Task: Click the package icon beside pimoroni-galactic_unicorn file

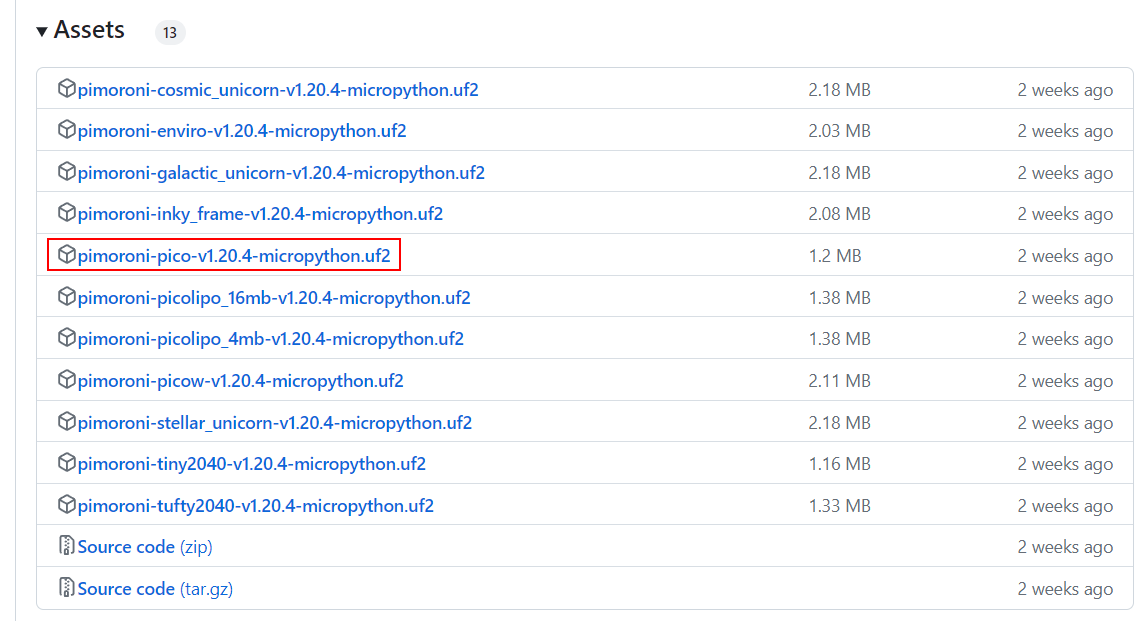Action: [x=67, y=172]
